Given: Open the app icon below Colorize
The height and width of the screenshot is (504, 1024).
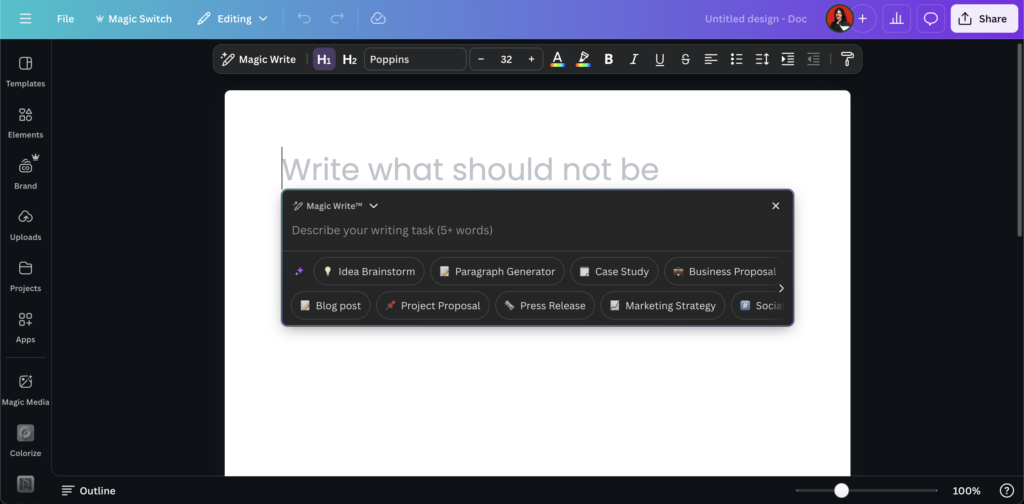Looking at the screenshot, I should coord(25,484).
